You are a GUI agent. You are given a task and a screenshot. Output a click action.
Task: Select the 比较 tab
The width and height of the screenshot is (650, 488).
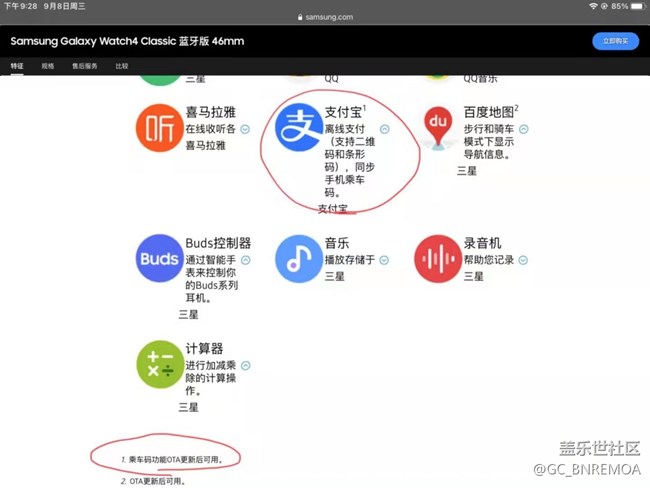tap(121, 66)
